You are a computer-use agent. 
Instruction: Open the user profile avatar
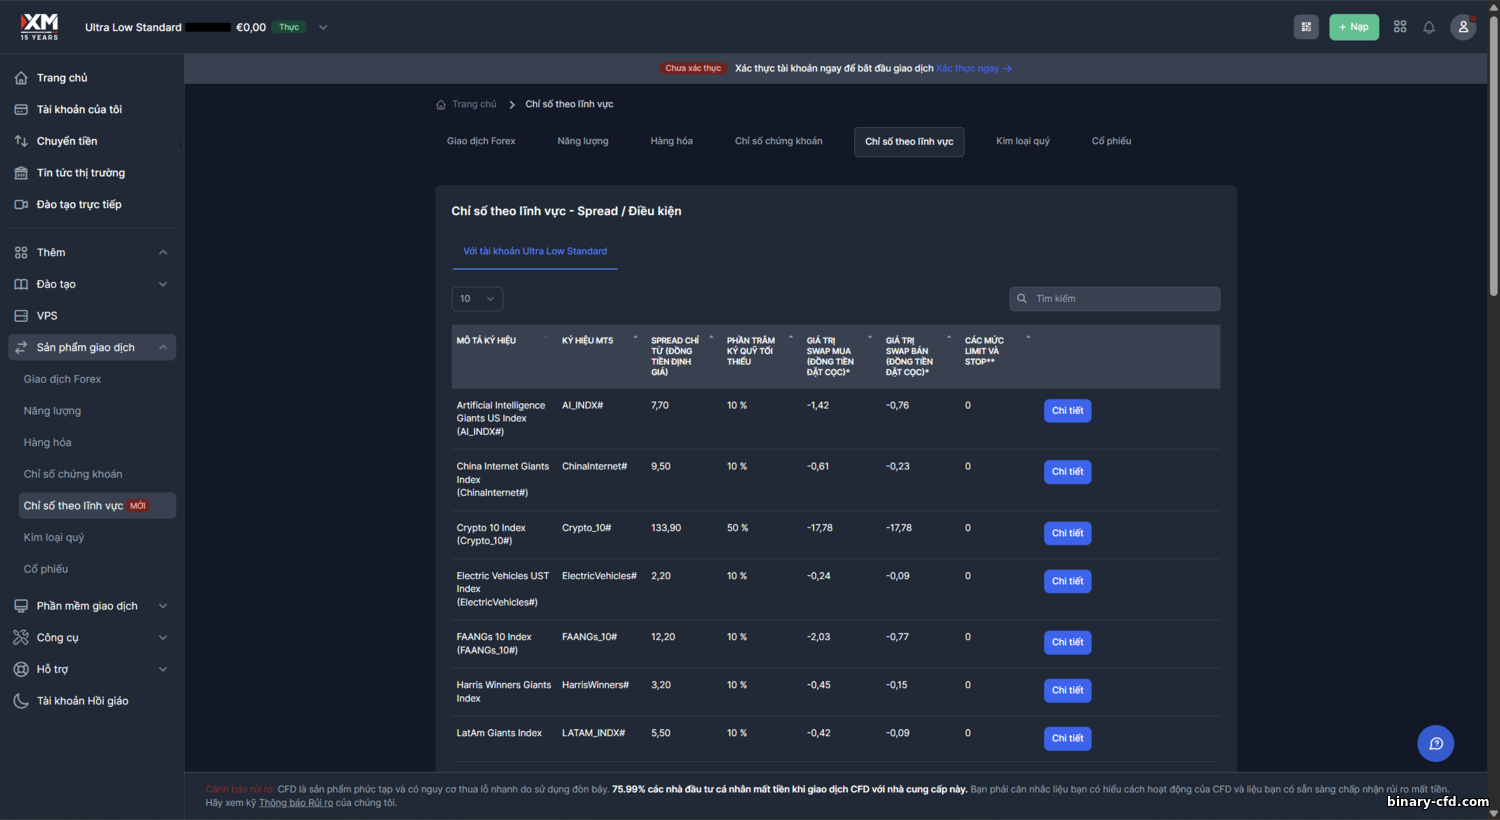tap(1463, 27)
